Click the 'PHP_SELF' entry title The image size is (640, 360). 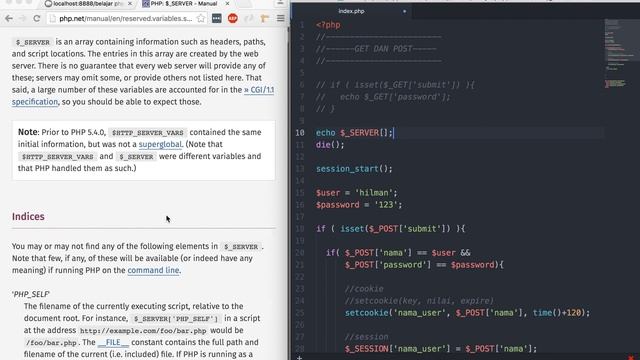[x=31, y=294]
